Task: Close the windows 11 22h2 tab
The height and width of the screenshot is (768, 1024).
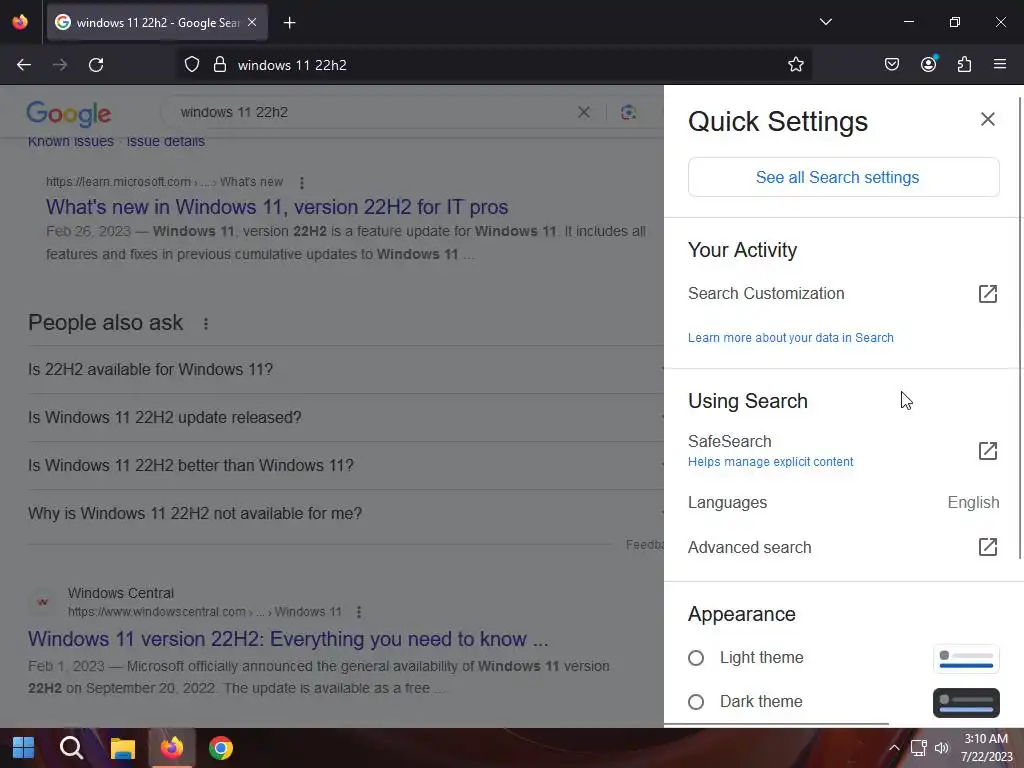Action: tap(252, 22)
